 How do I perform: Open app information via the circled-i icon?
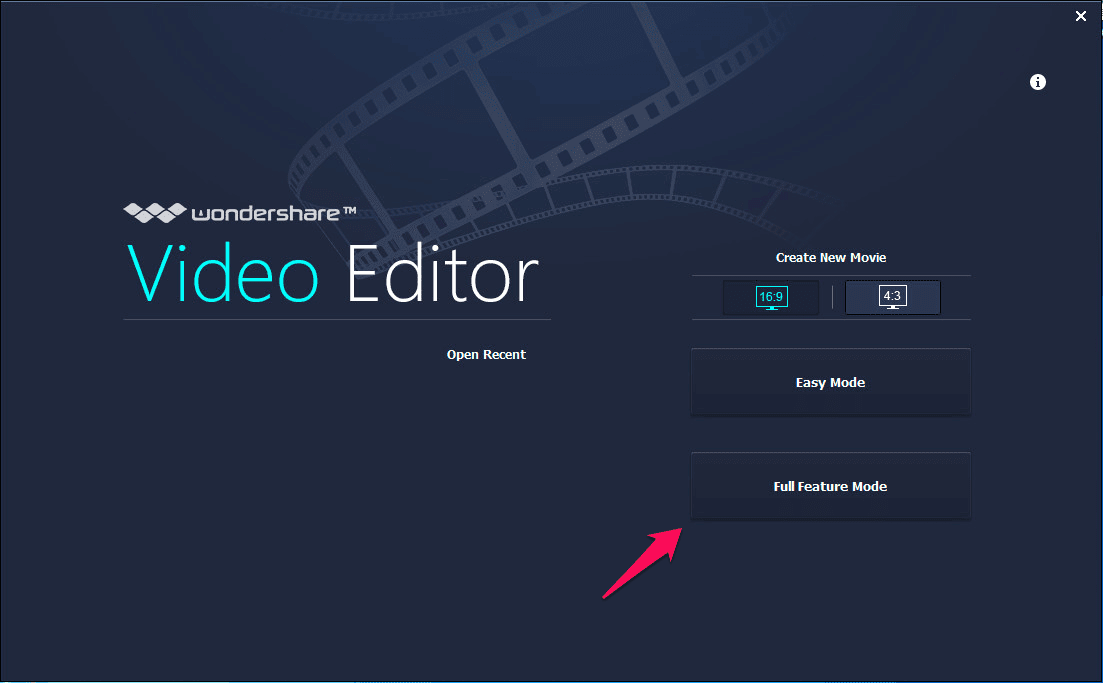coord(1037,82)
